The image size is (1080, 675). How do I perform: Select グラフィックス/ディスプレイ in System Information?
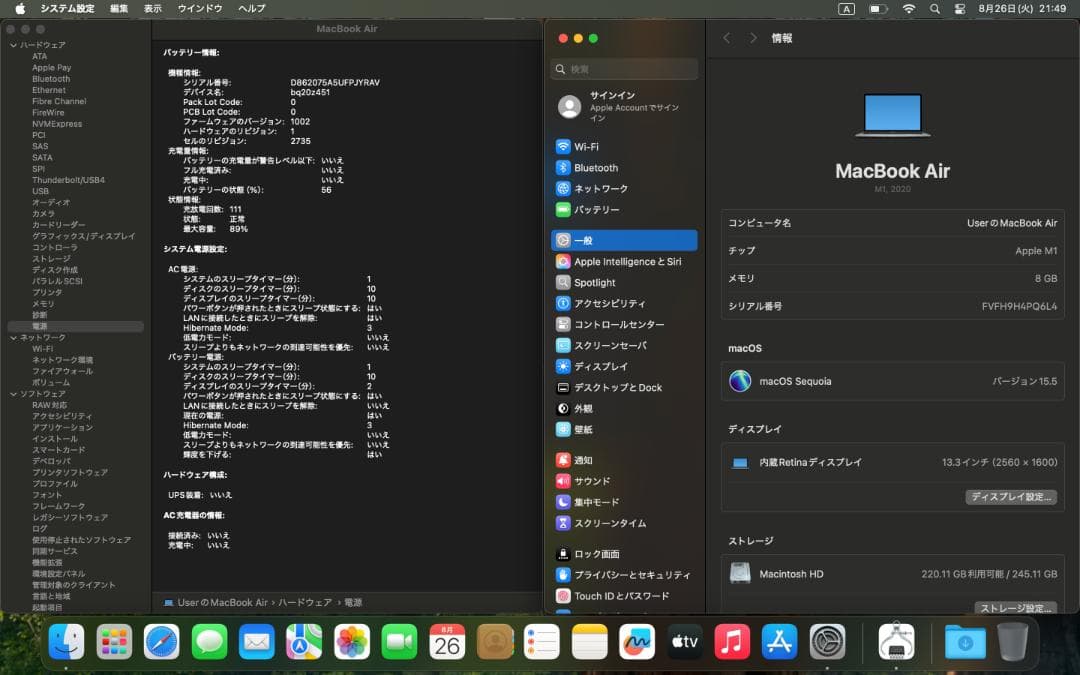(x=83, y=236)
